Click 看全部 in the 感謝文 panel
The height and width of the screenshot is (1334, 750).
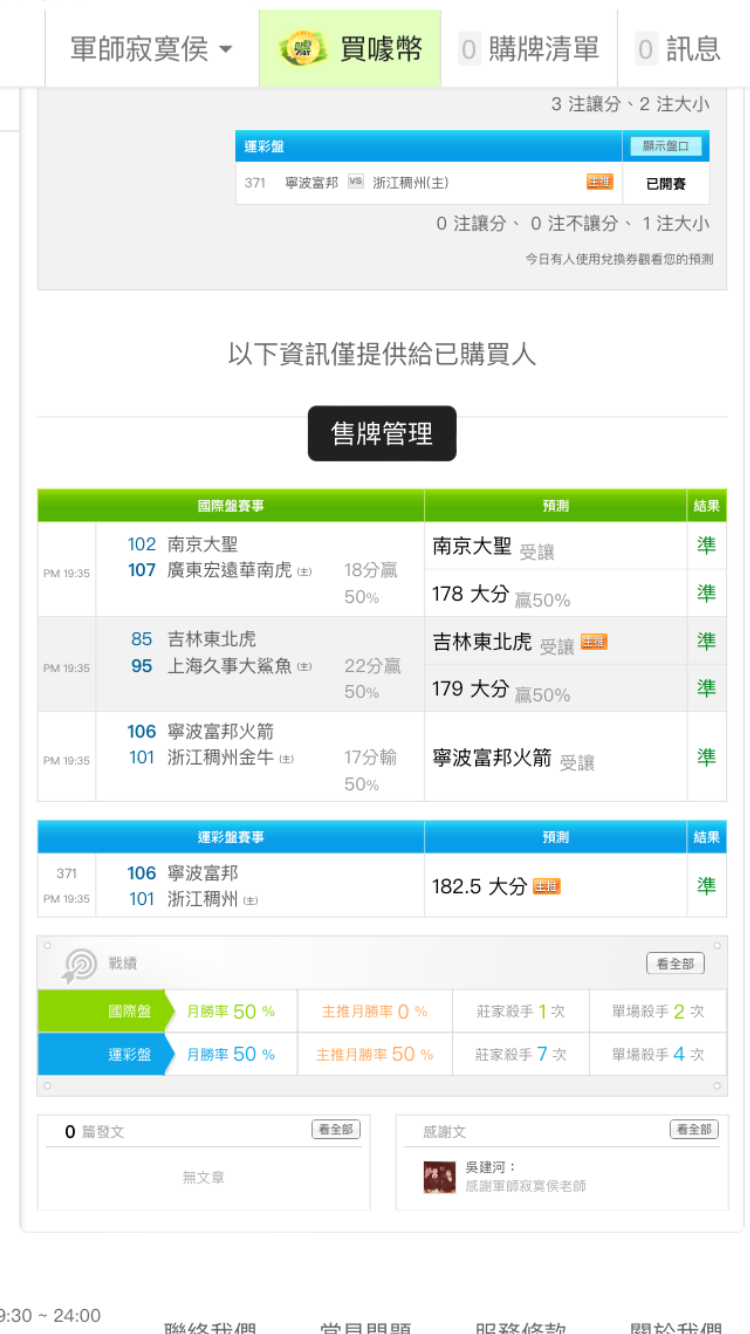[694, 1130]
